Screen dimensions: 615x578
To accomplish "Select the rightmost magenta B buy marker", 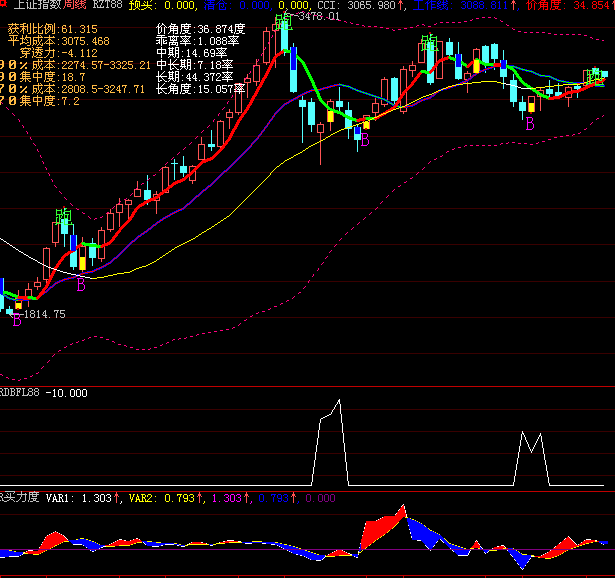I will 530,124.
